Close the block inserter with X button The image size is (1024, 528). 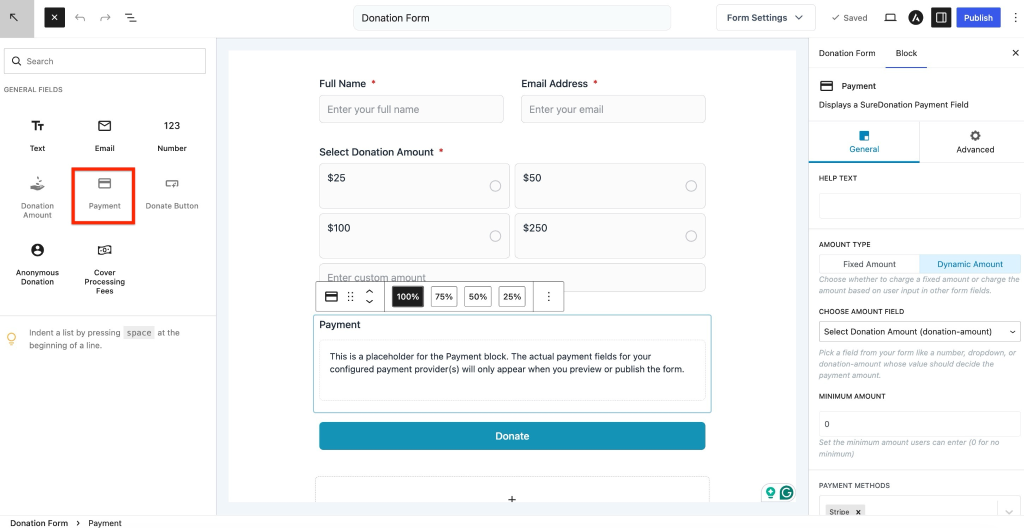click(54, 18)
